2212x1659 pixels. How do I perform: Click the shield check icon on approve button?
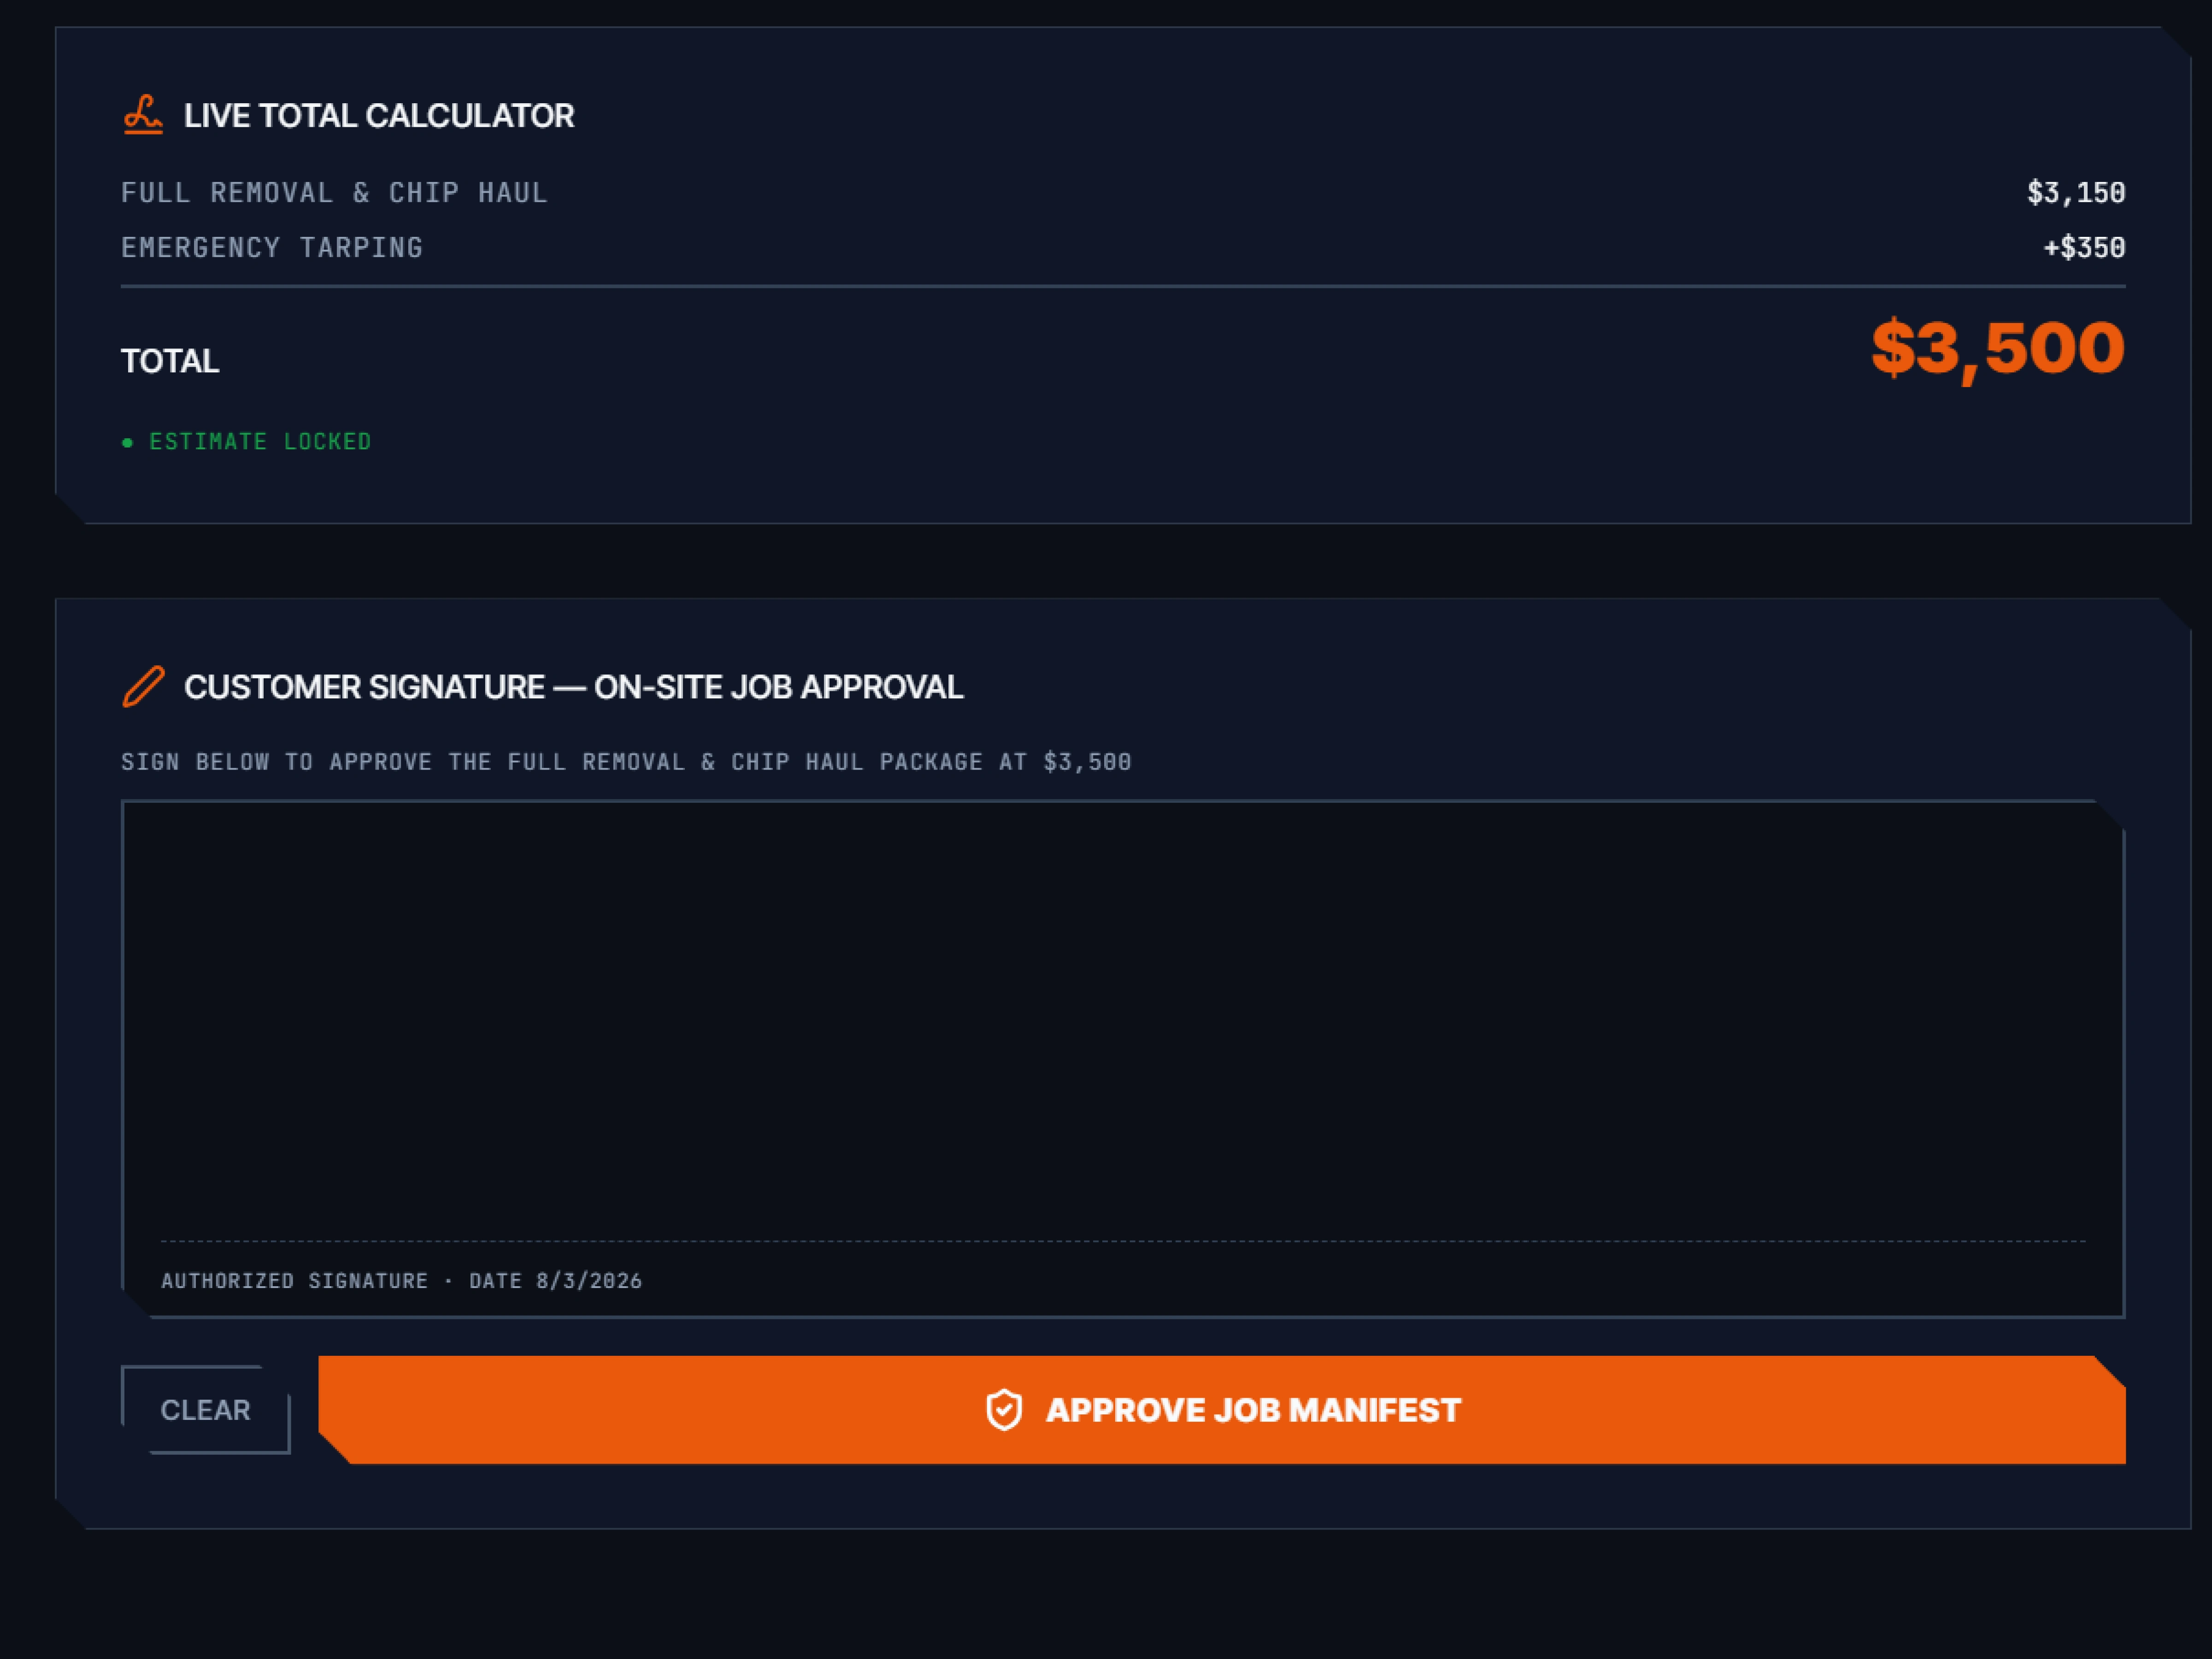1004,1410
